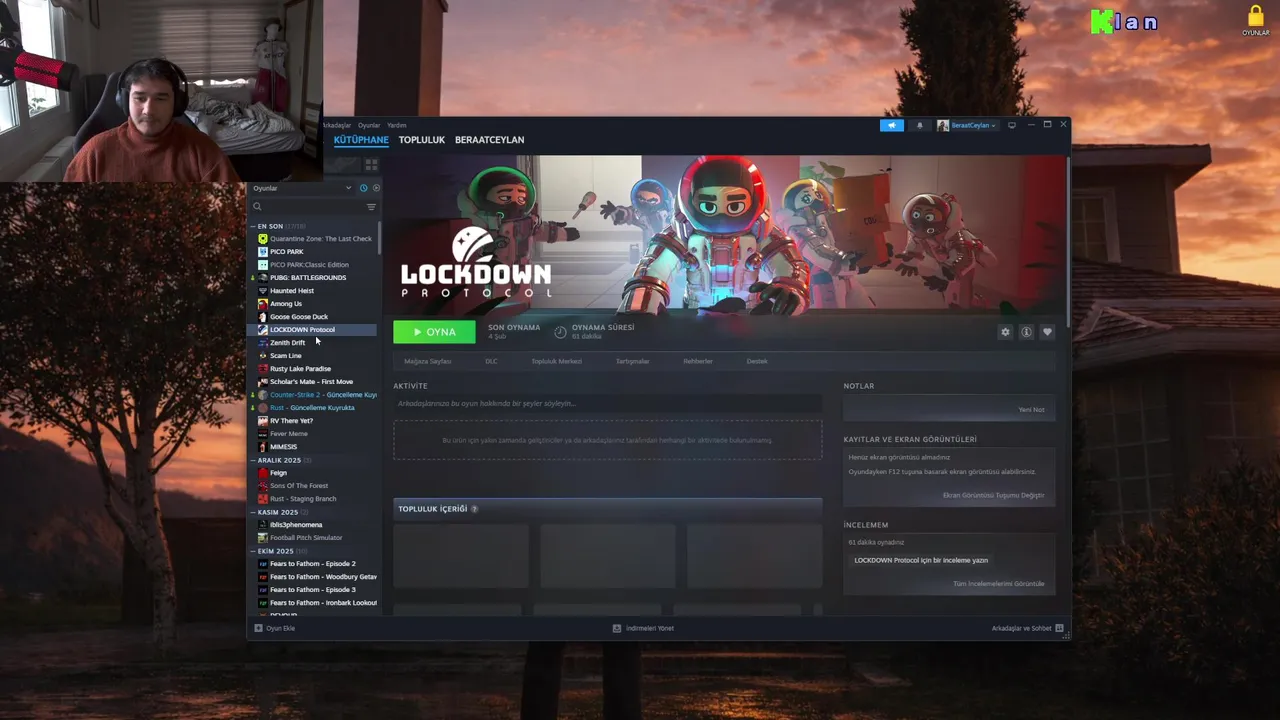
Task: Select Football Pitch Simulator in the library
Action: 306,538
